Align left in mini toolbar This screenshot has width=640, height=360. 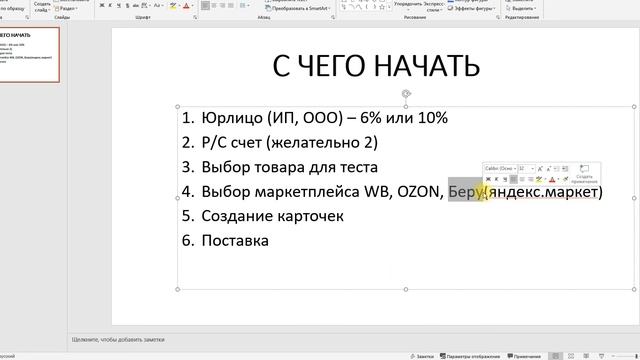click(x=513, y=179)
